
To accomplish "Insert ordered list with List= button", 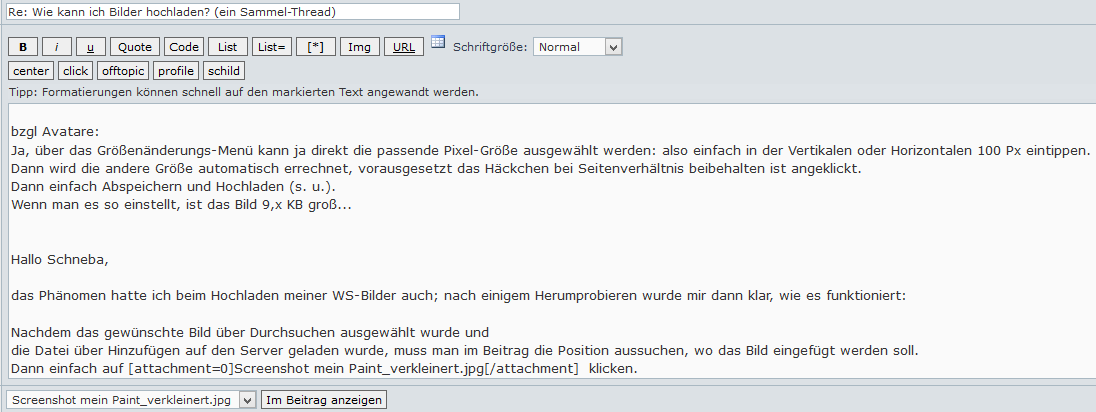I will pyautogui.click(x=270, y=47).
